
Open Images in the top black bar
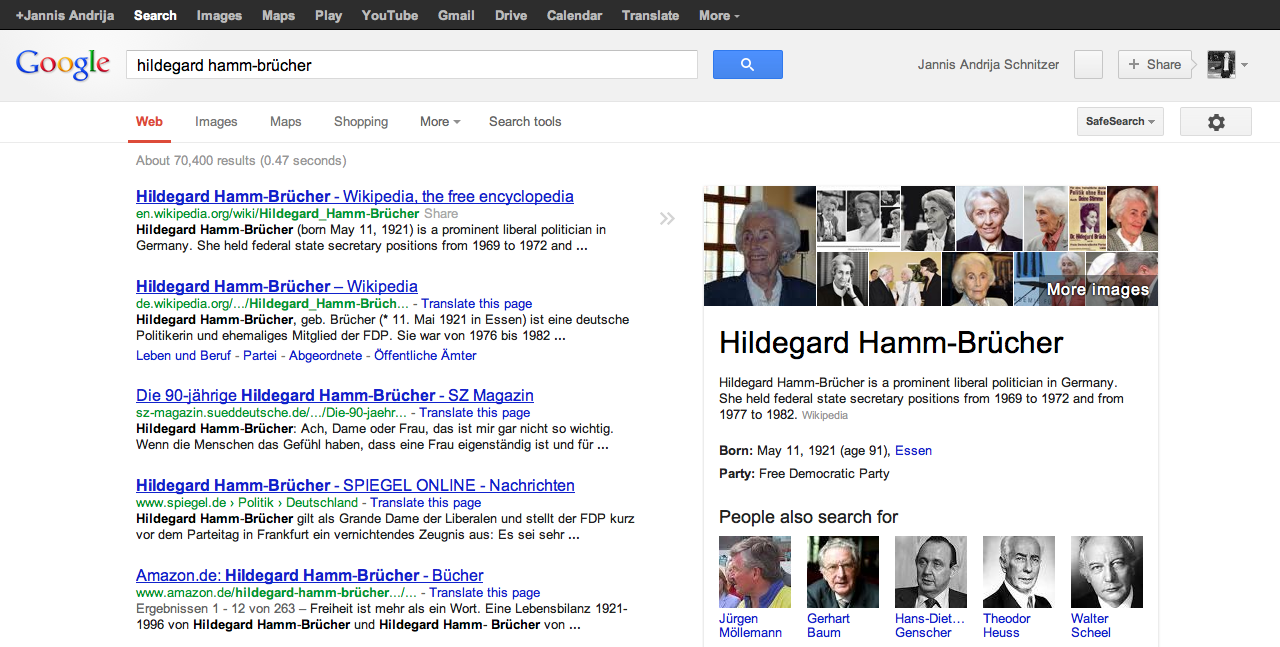(x=219, y=15)
